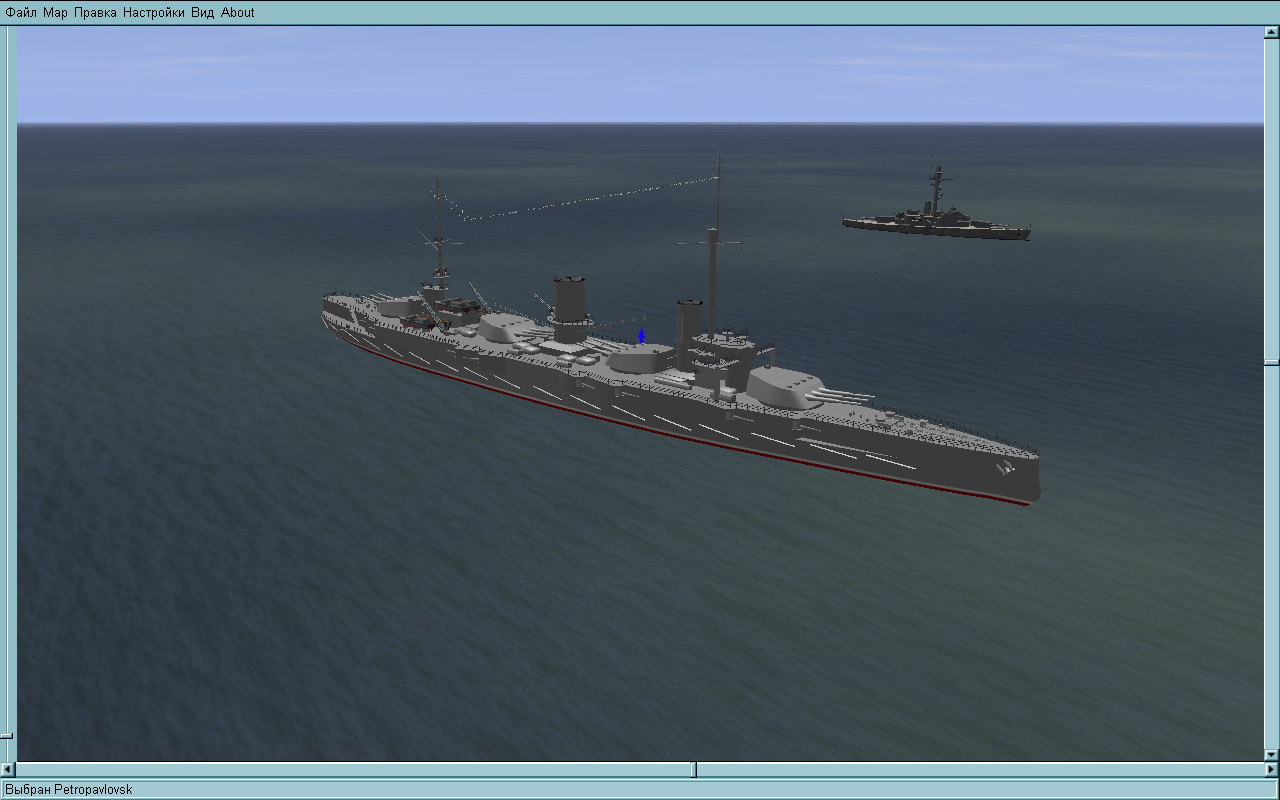The height and width of the screenshot is (800, 1280).
Task: Open the Настройки menu
Action: [154, 12]
